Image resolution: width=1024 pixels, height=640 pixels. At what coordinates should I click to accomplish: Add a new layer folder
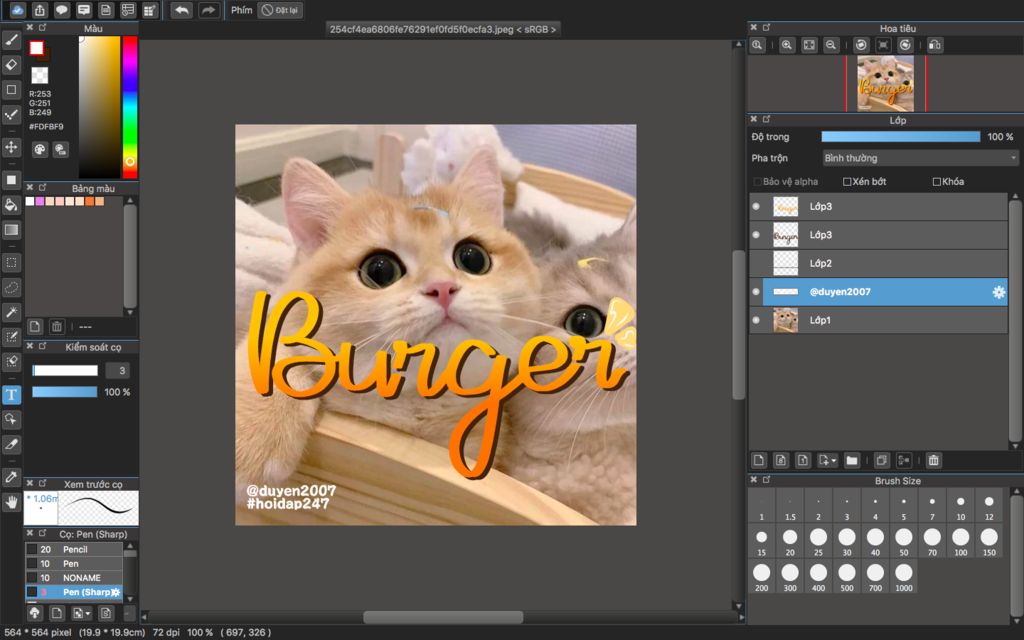pos(852,460)
